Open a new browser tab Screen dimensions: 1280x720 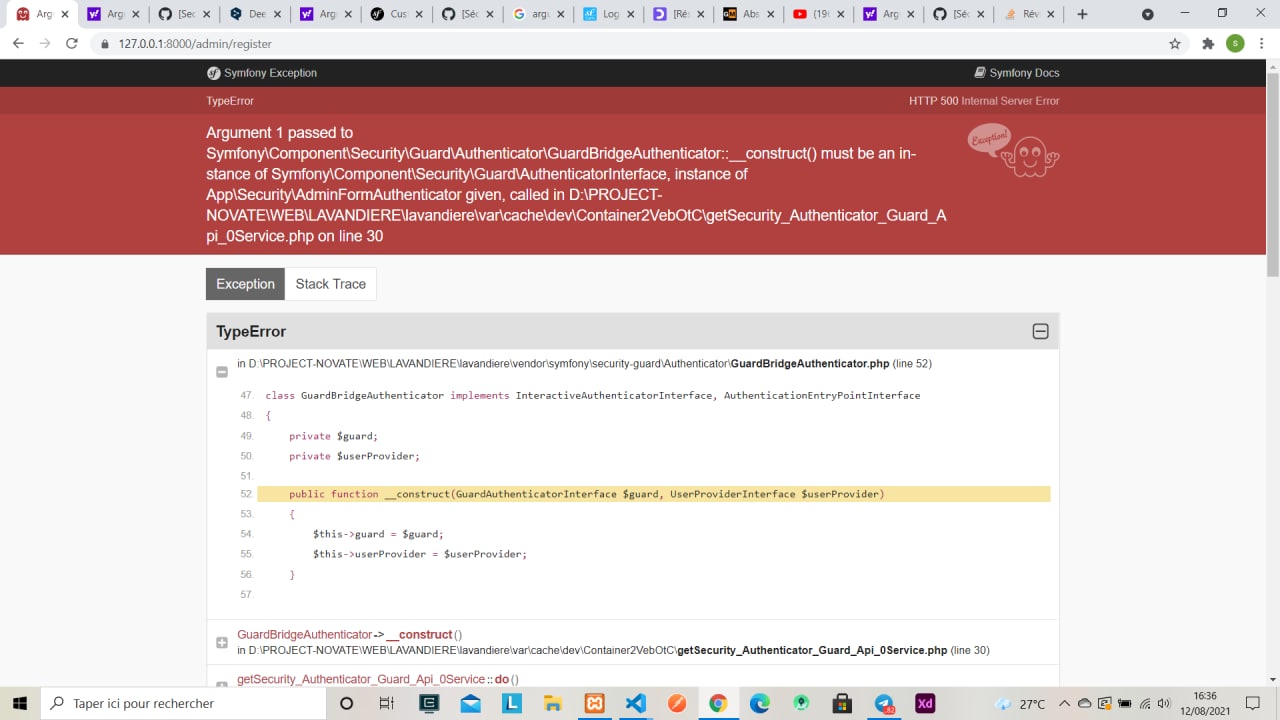pyautogui.click(x=1082, y=14)
